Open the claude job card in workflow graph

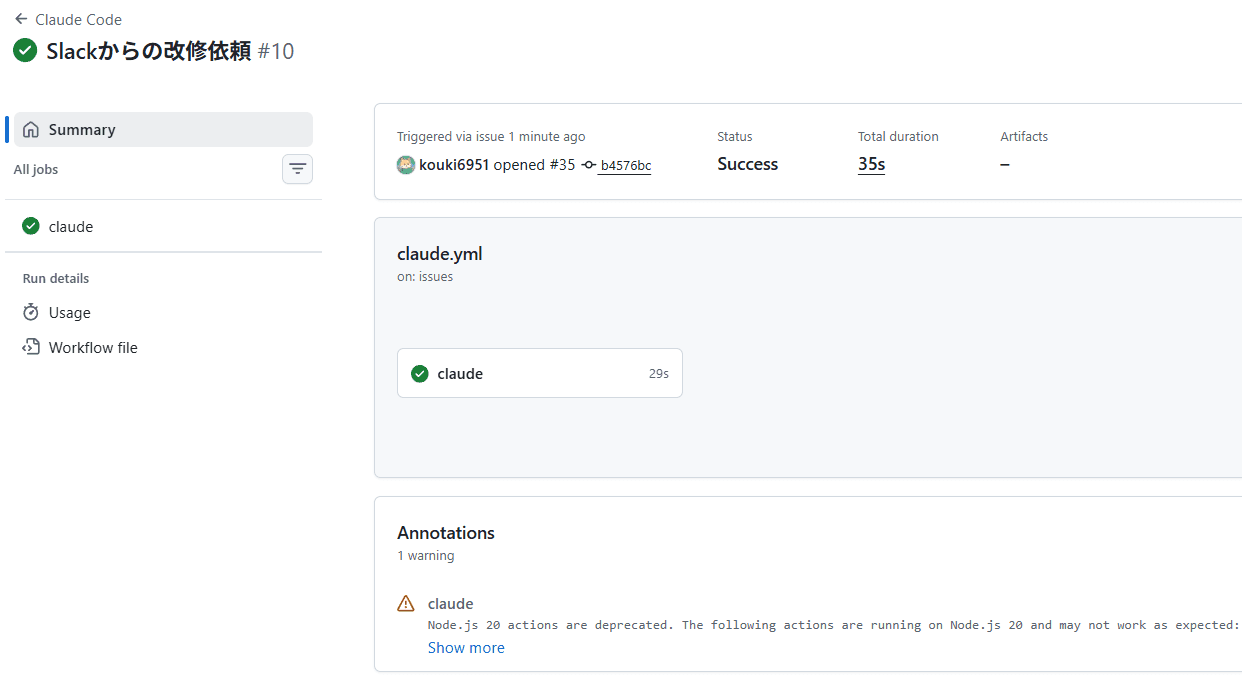(540, 373)
